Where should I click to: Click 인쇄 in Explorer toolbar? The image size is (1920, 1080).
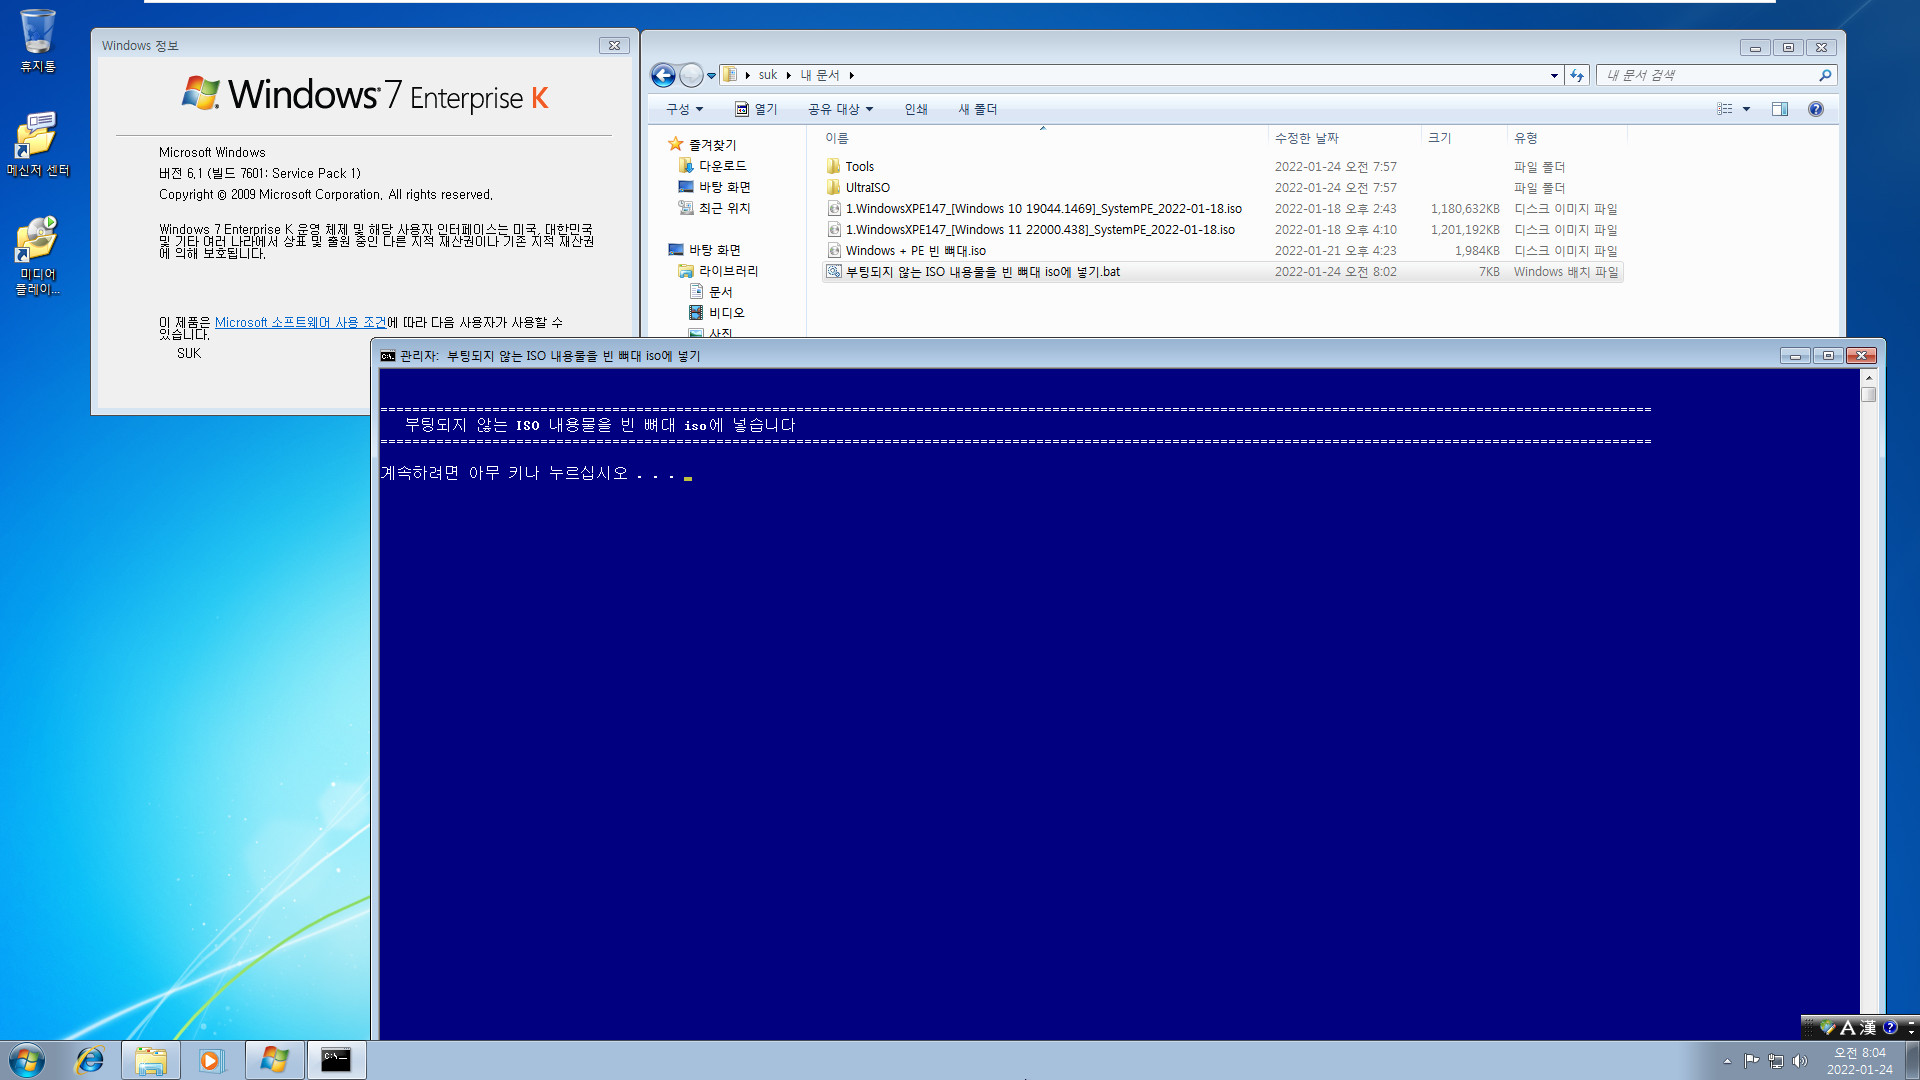(916, 109)
